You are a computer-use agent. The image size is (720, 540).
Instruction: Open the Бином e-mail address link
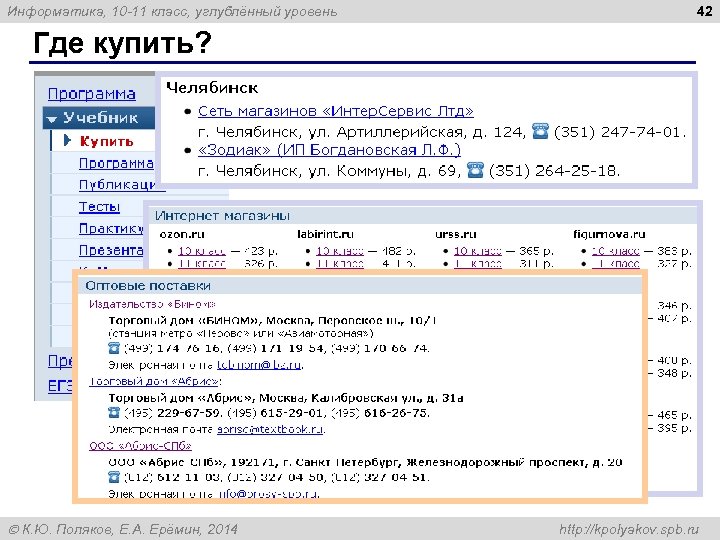[259, 365]
